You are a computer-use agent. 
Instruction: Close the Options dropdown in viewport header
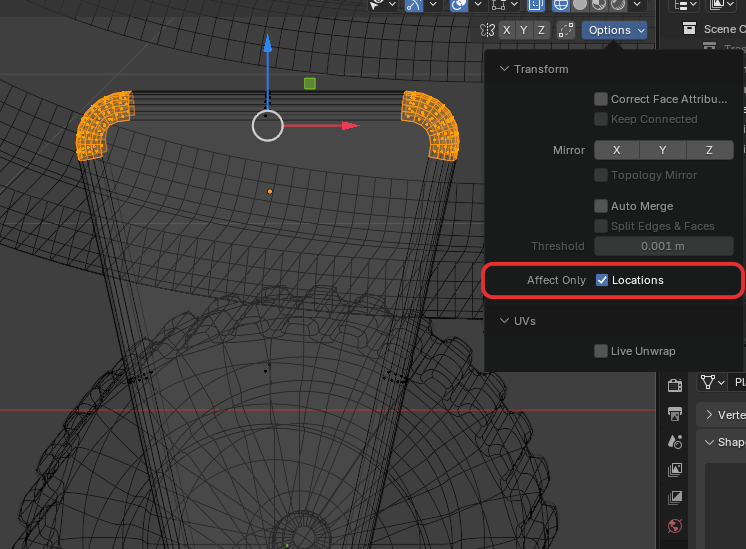(614, 30)
